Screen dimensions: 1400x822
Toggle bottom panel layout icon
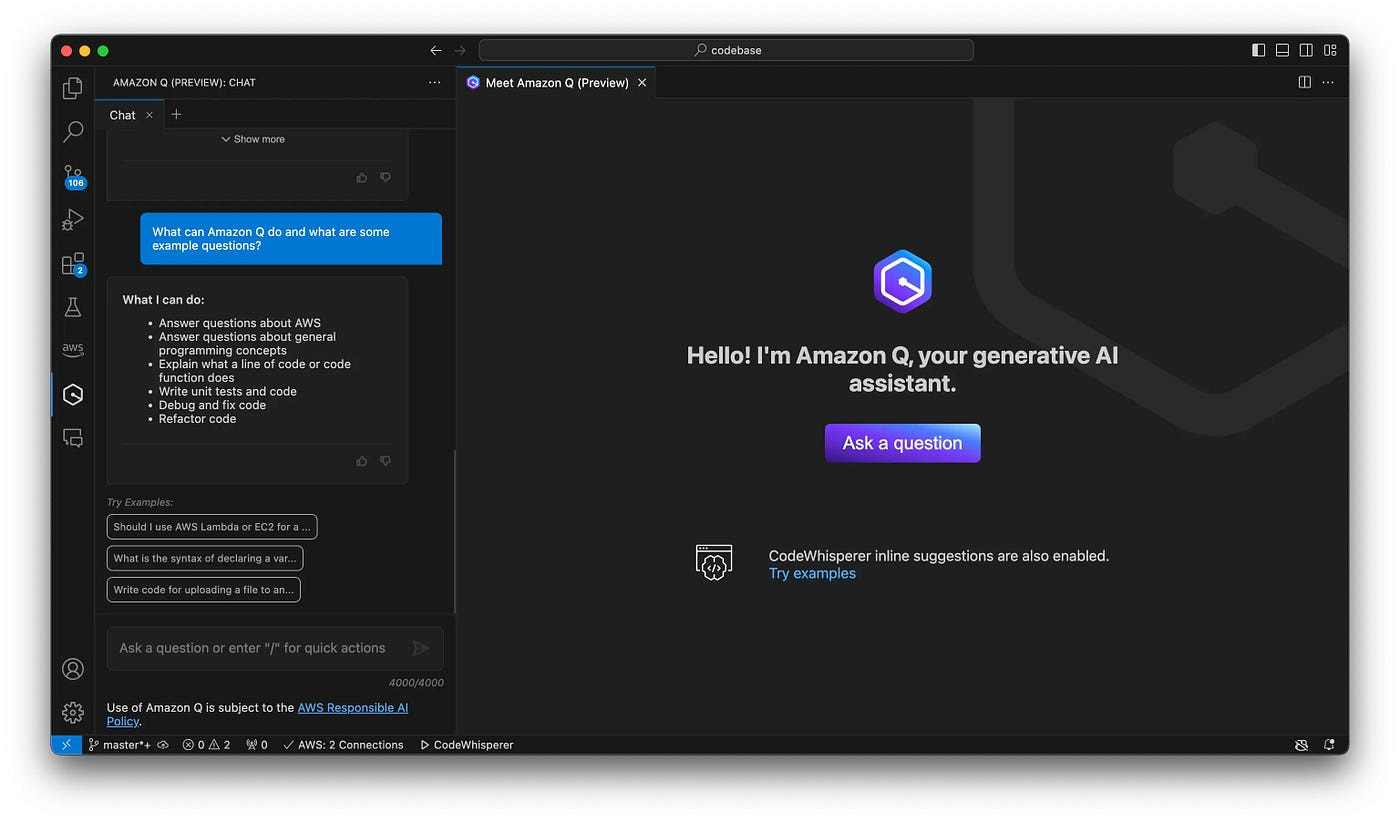click(x=1282, y=50)
